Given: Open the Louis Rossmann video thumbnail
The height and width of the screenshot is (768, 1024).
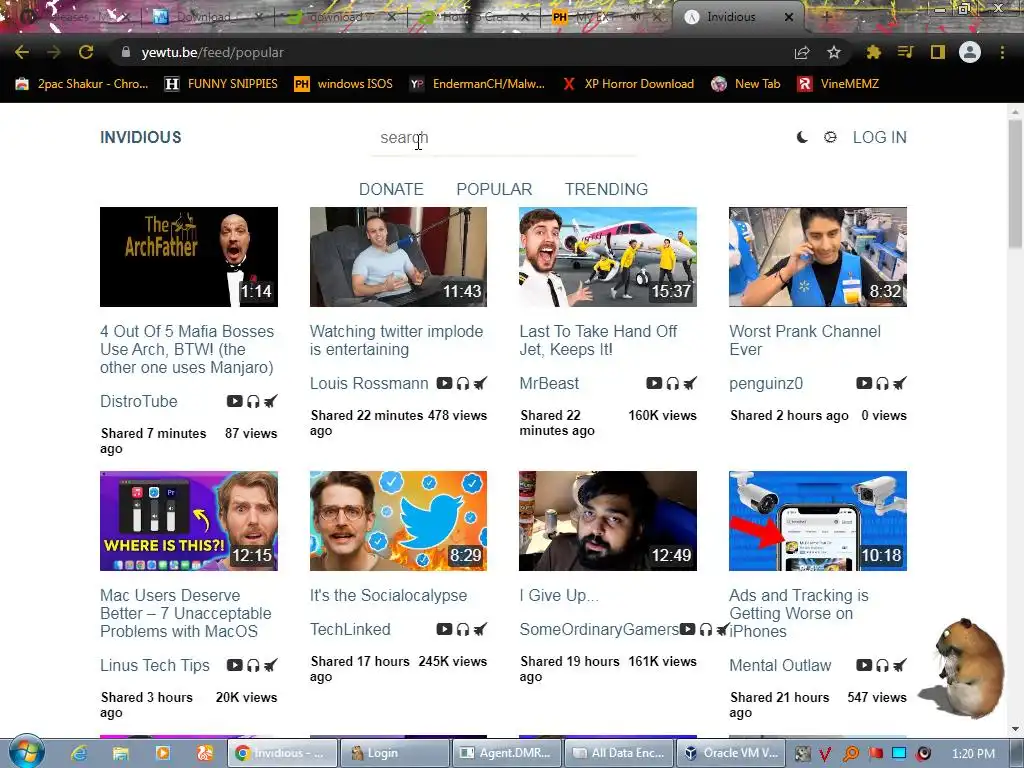Looking at the screenshot, I should pyautogui.click(x=398, y=257).
